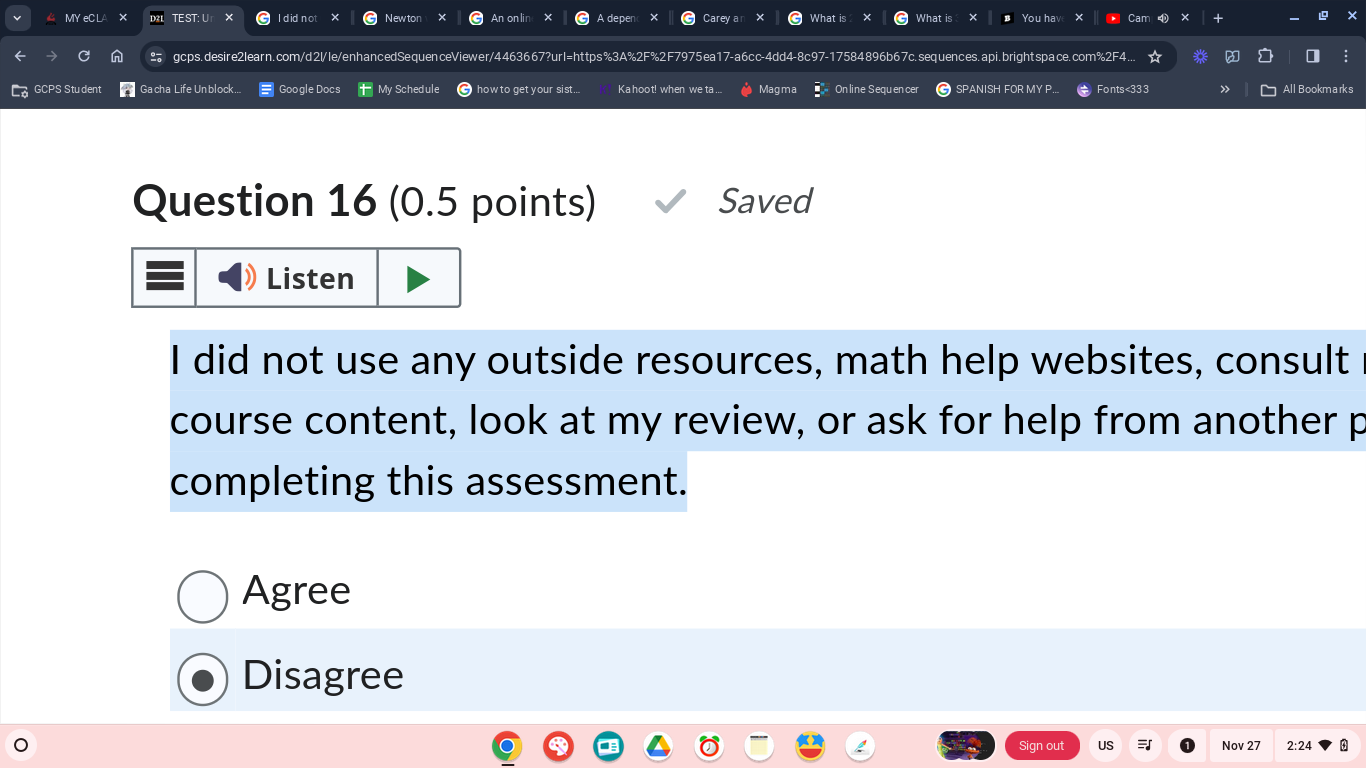Viewport: 1366px width, 768px height.
Task: Go to browser home page
Action: click(x=117, y=57)
